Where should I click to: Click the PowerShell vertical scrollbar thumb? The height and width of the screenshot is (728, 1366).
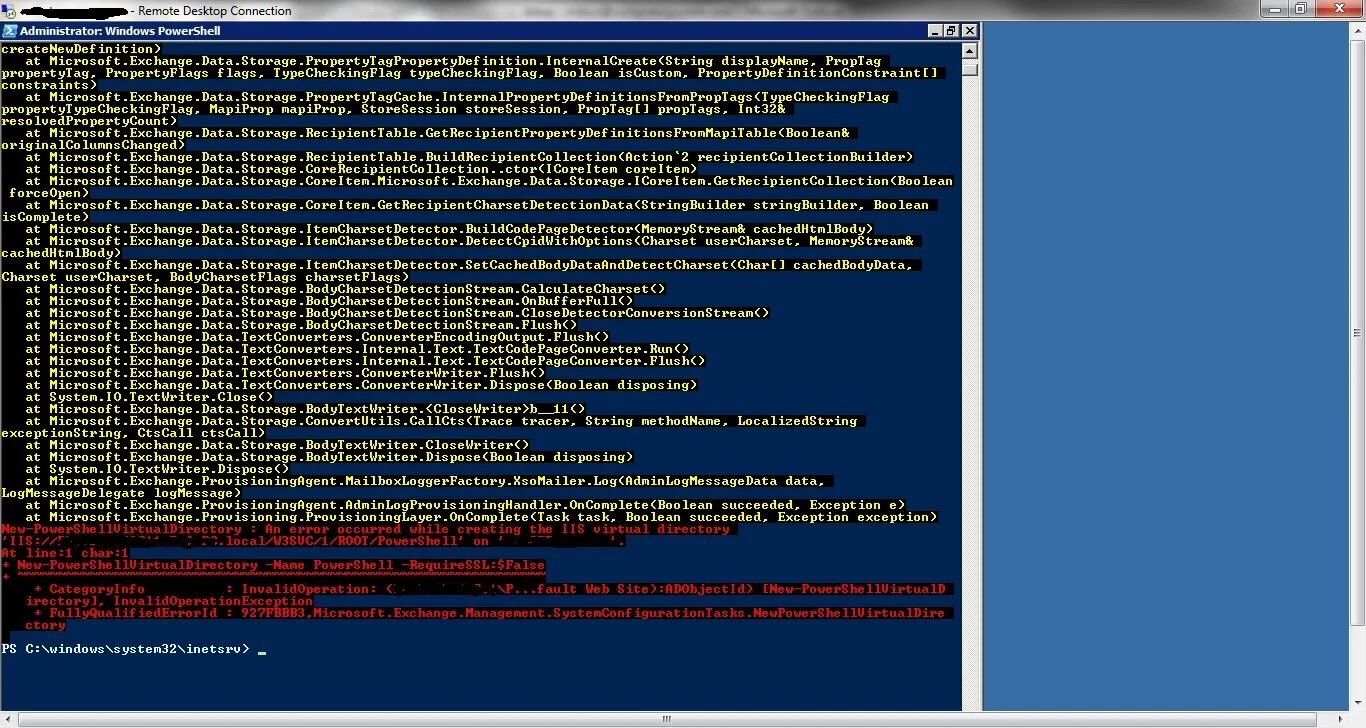pos(970,69)
